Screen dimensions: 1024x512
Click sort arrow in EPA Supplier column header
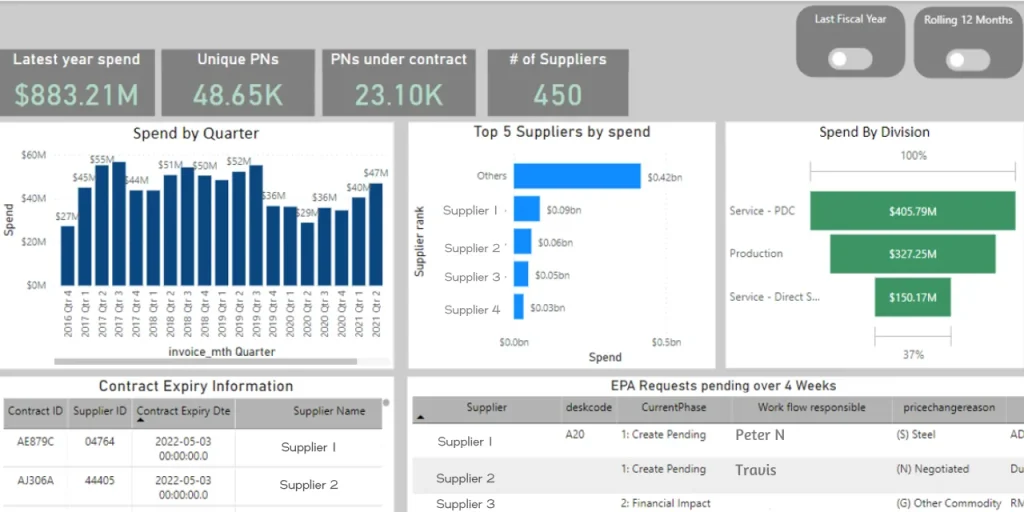[420, 418]
